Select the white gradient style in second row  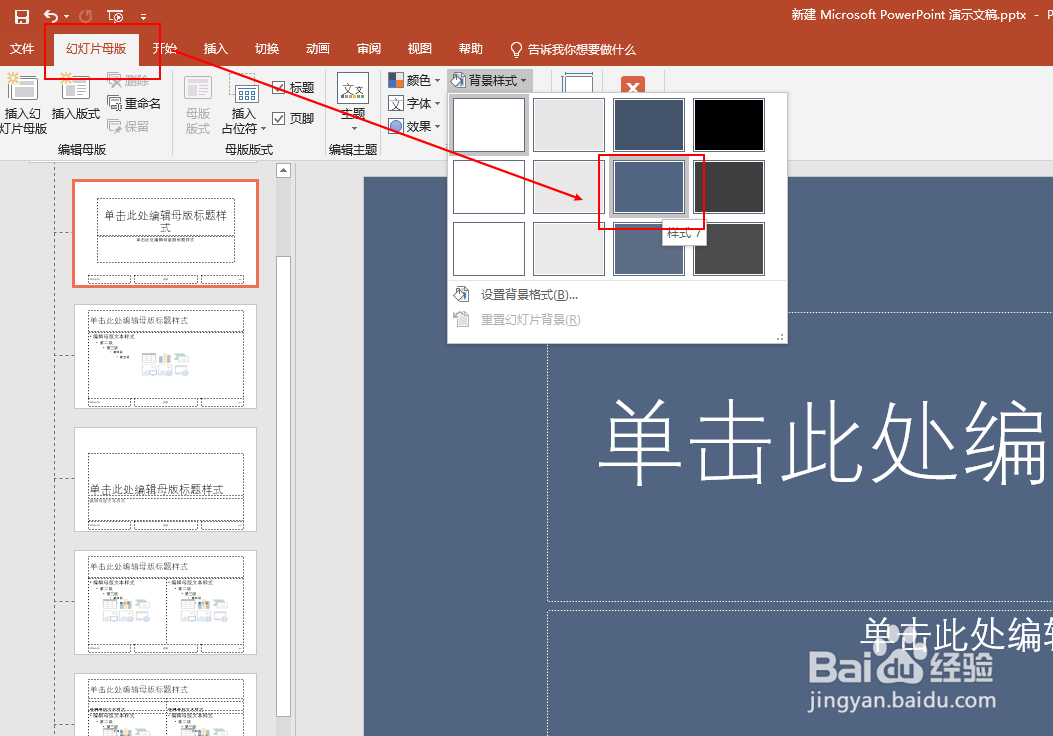click(x=489, y=187)
